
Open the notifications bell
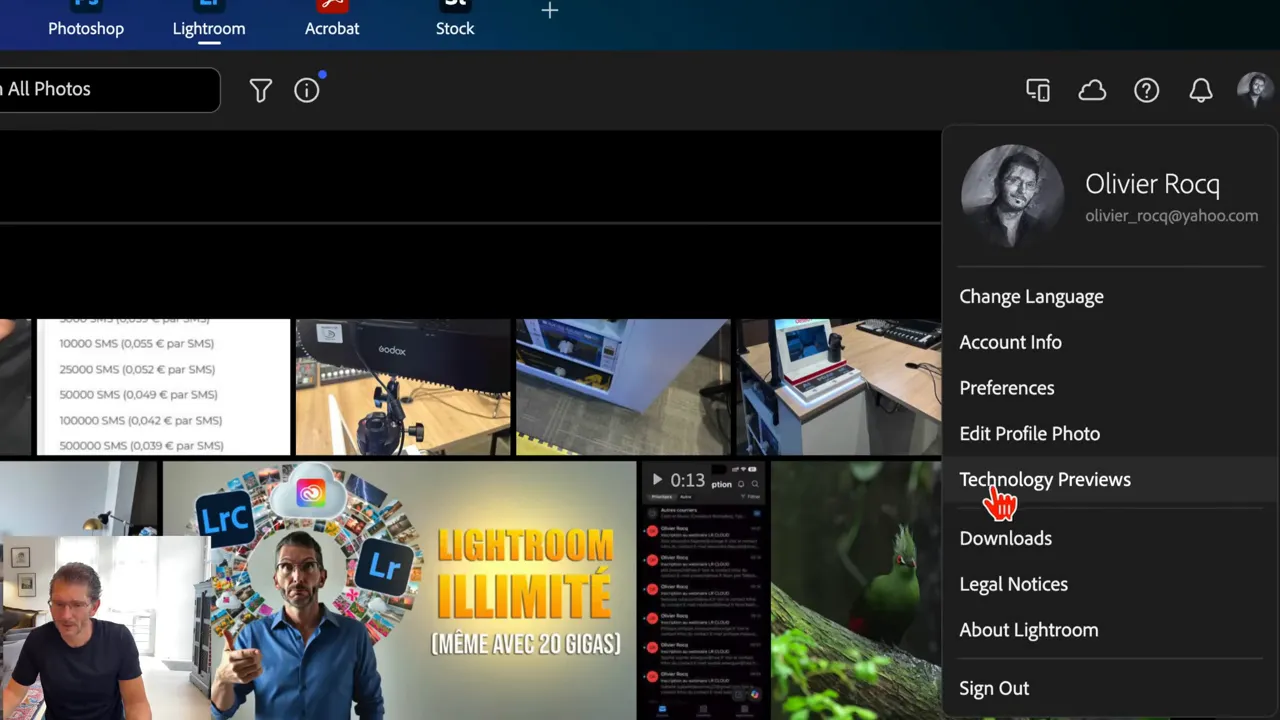[1201, 90]
